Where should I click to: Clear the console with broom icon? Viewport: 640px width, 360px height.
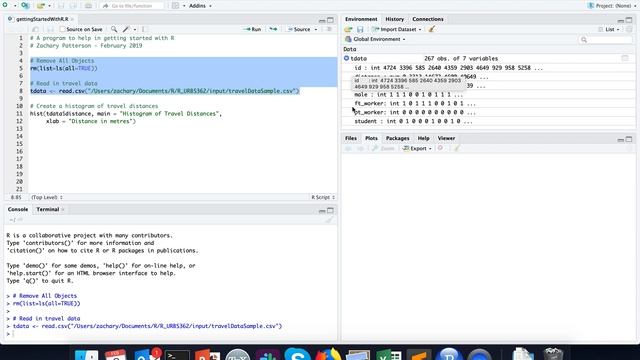[x=329, y=220]
